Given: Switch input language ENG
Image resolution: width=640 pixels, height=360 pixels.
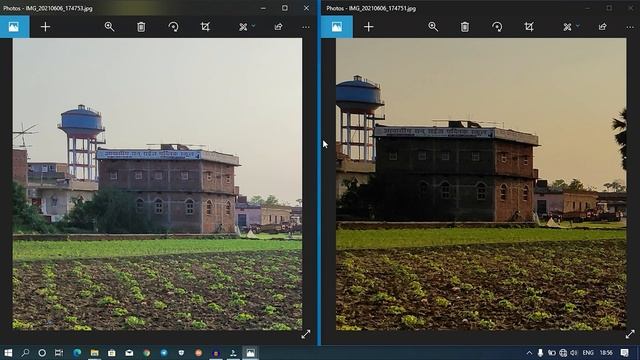Looking at the screenshot, I should 588,353.
